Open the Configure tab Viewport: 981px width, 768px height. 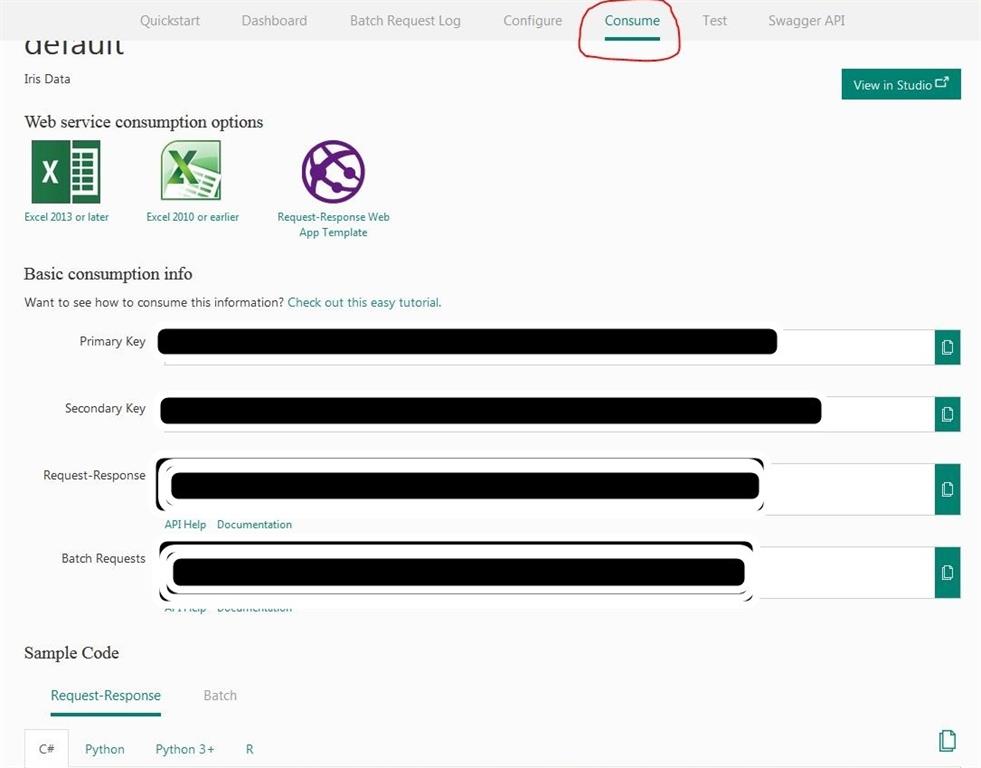[532, 21]
